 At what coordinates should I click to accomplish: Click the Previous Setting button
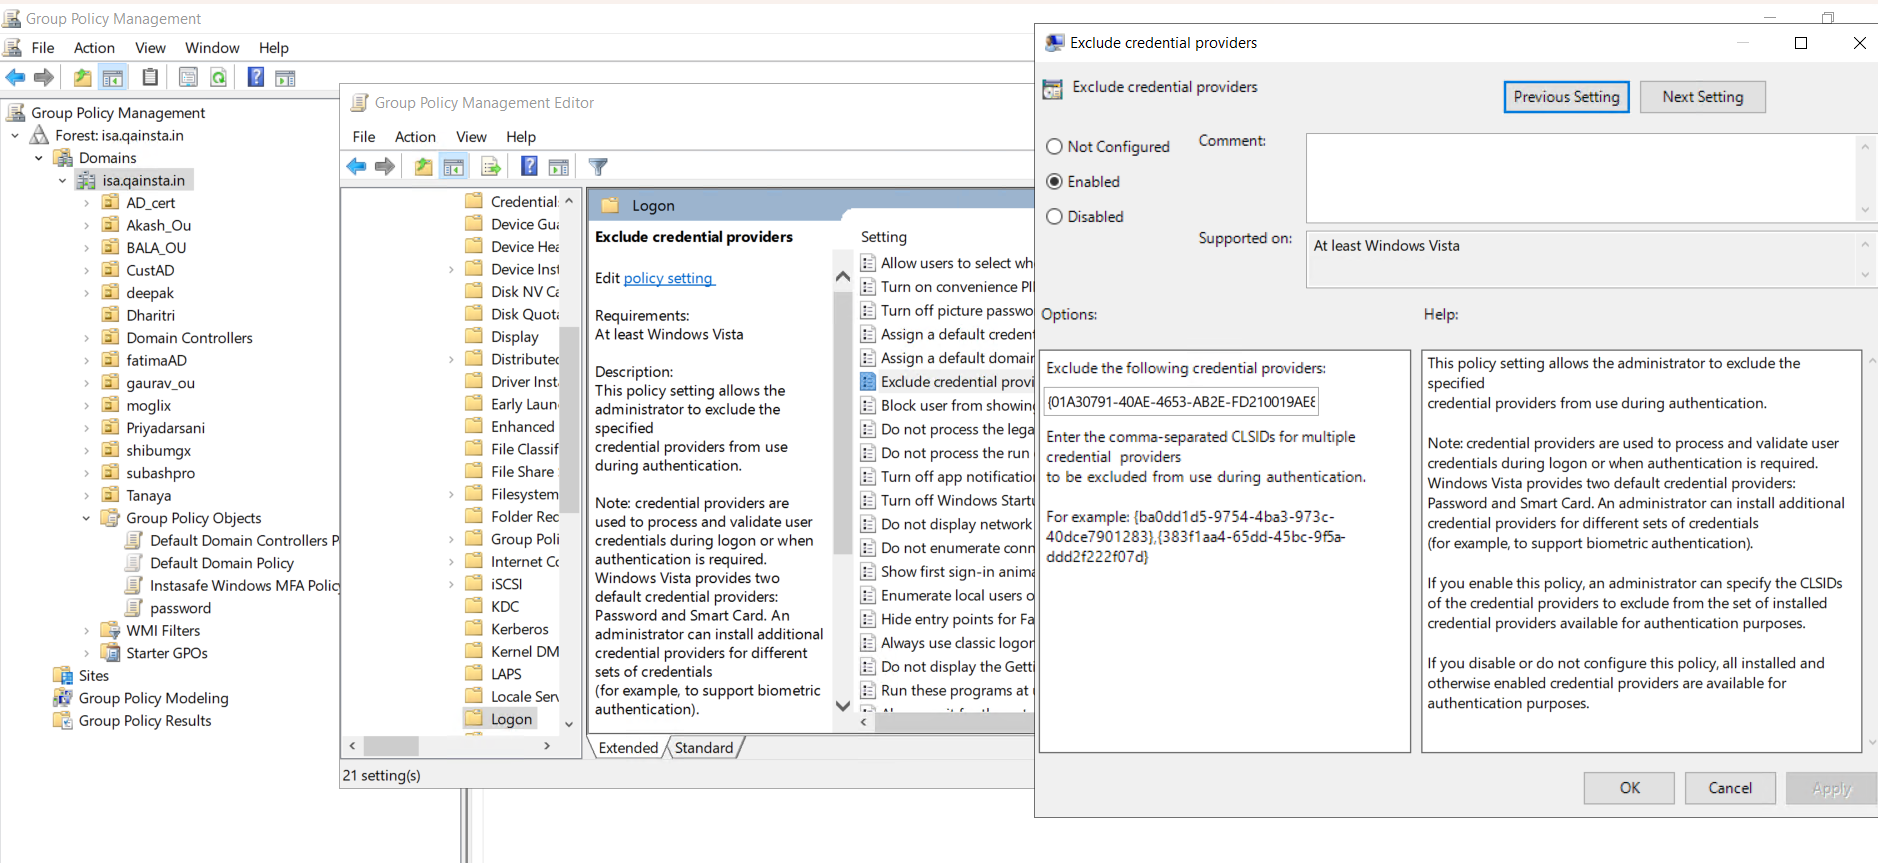[x=1566, y=97]
